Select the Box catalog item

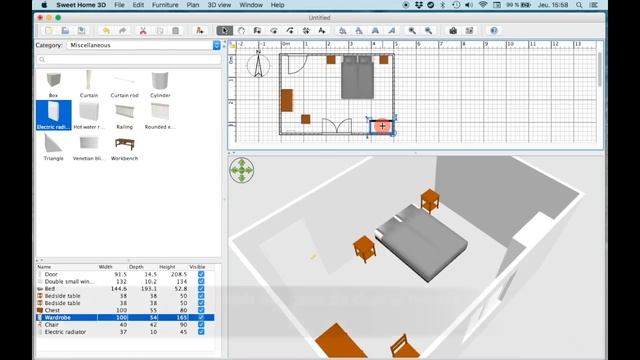tap(53, 84)
